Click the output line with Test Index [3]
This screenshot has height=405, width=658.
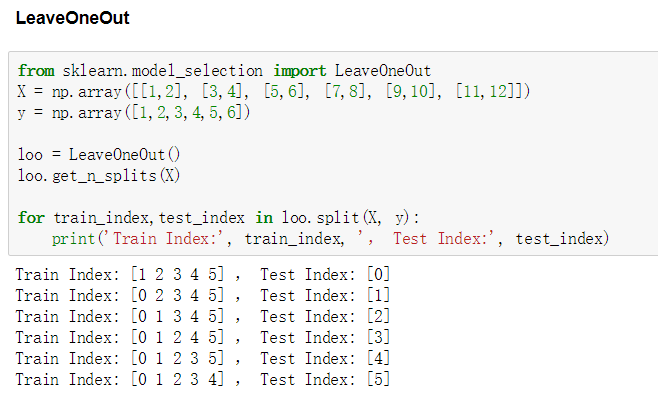[x=203, y=337]
